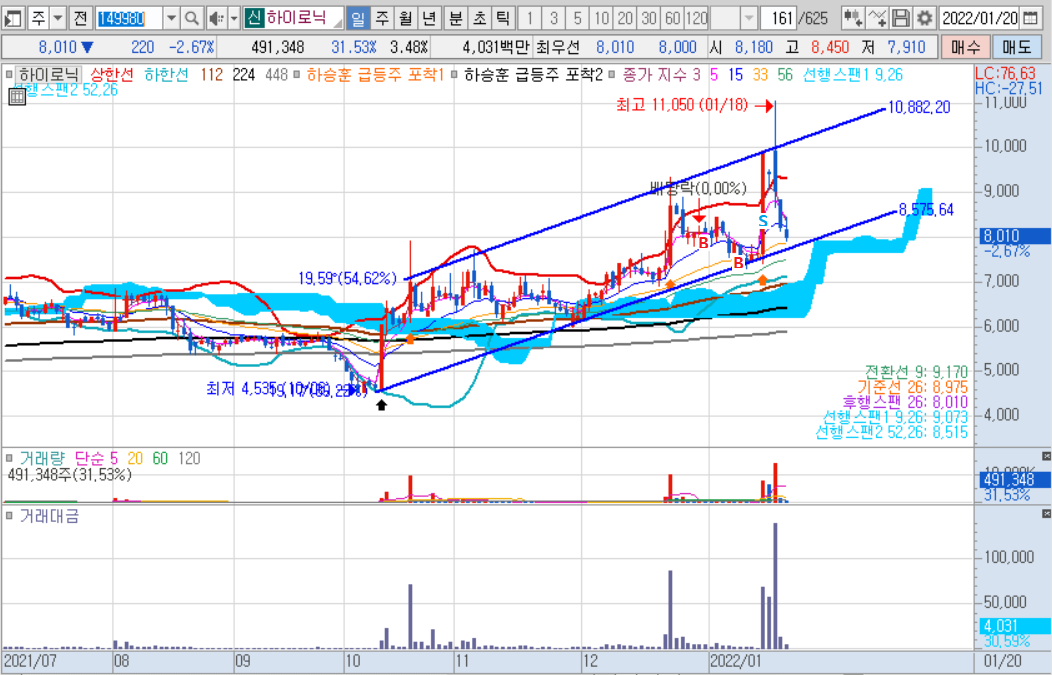Screen dimensions: 1052x675
Task: Edit the 161 bar count field
Action: coord(778,18)
